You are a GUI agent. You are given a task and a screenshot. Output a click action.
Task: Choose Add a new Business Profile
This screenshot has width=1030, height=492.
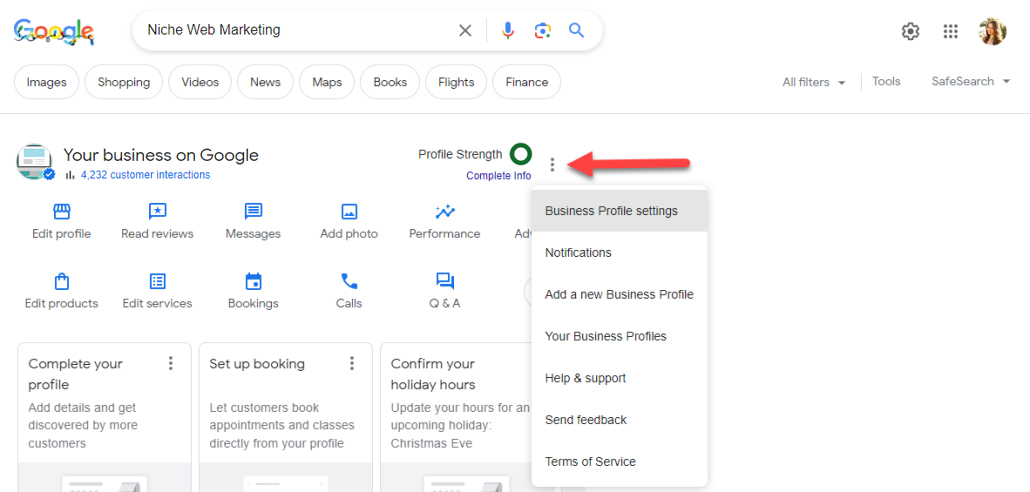click(x=619, y=295)
